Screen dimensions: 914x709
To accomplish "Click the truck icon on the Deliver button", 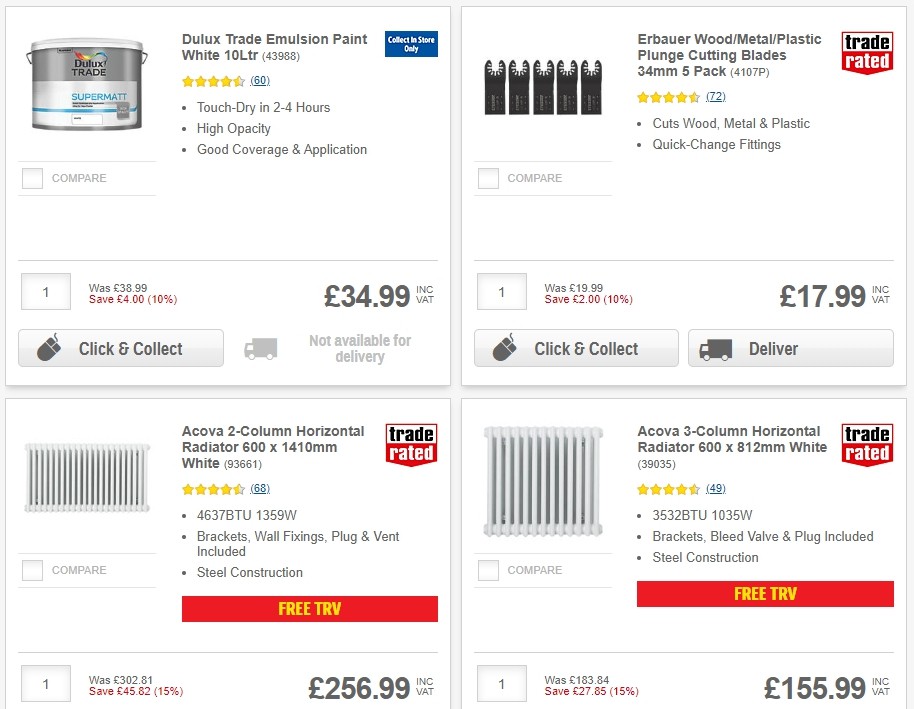I will [716, 348].
